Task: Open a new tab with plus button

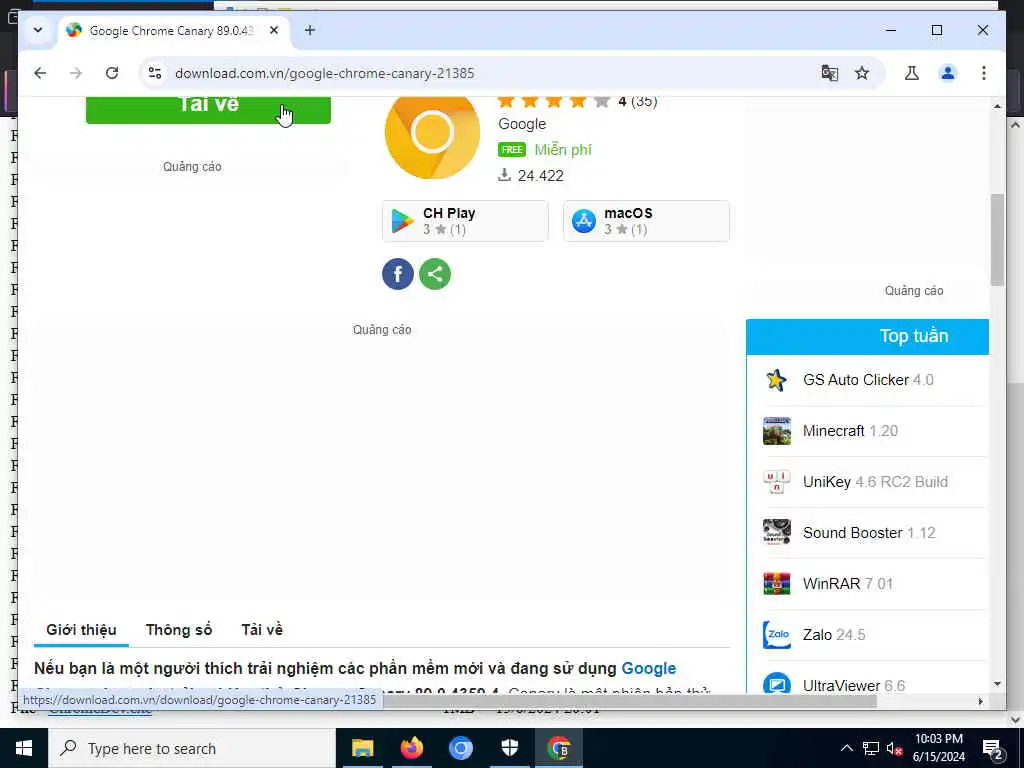Action: [310, 30]
